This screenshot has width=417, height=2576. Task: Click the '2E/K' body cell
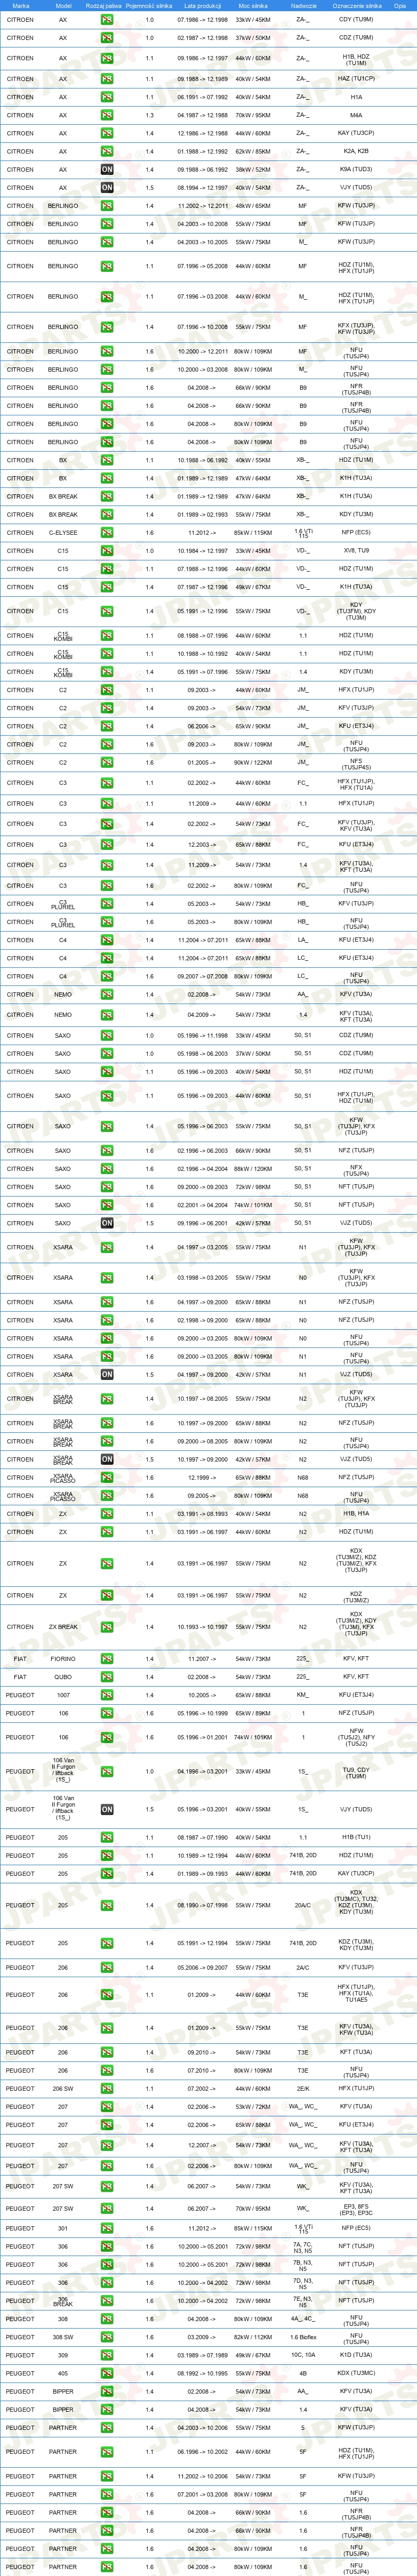click(x=303, y=2089)
